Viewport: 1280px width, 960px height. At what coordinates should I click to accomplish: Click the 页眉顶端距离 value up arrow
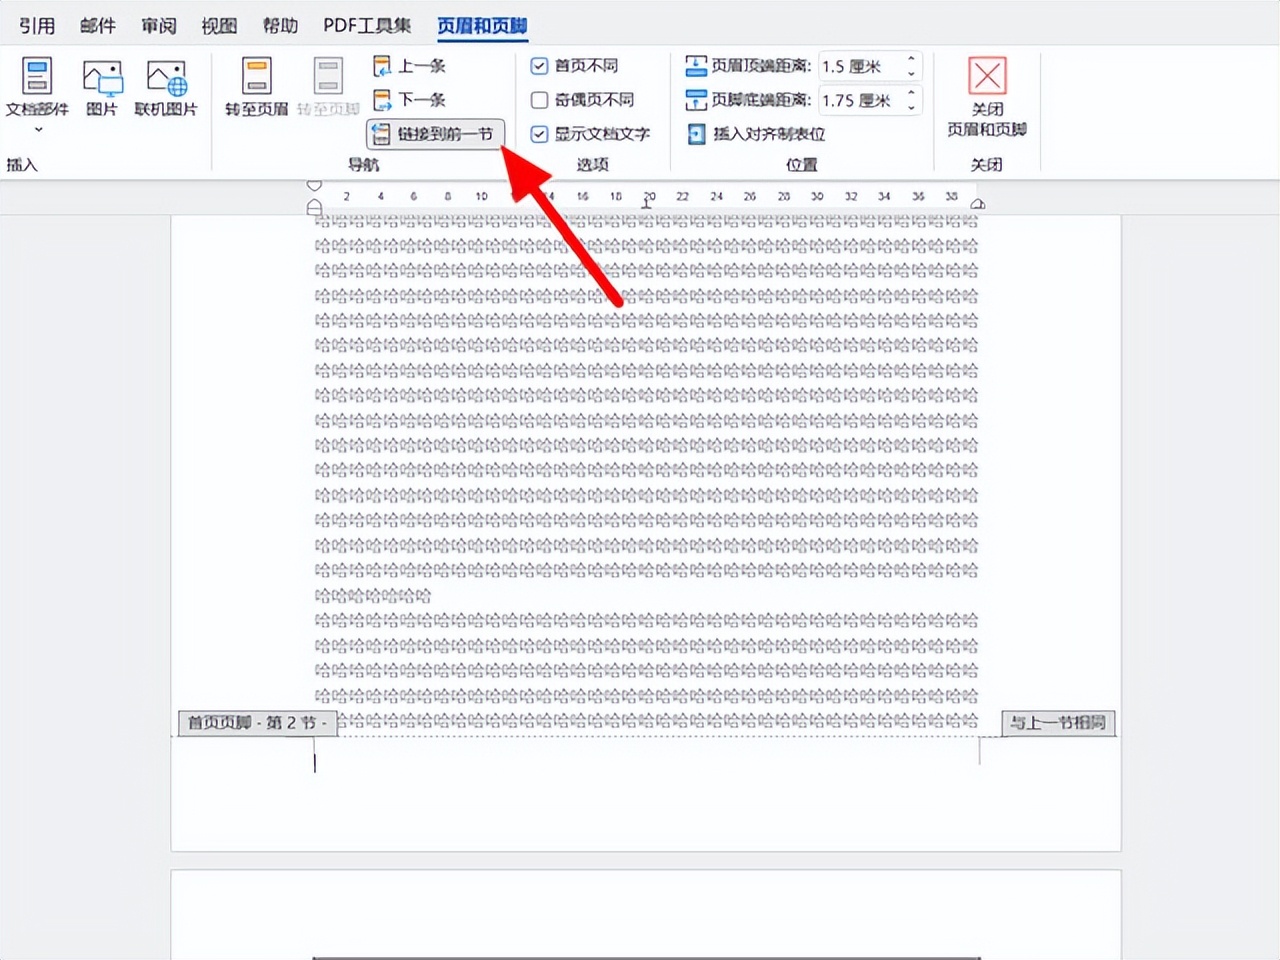coord(909,60)
